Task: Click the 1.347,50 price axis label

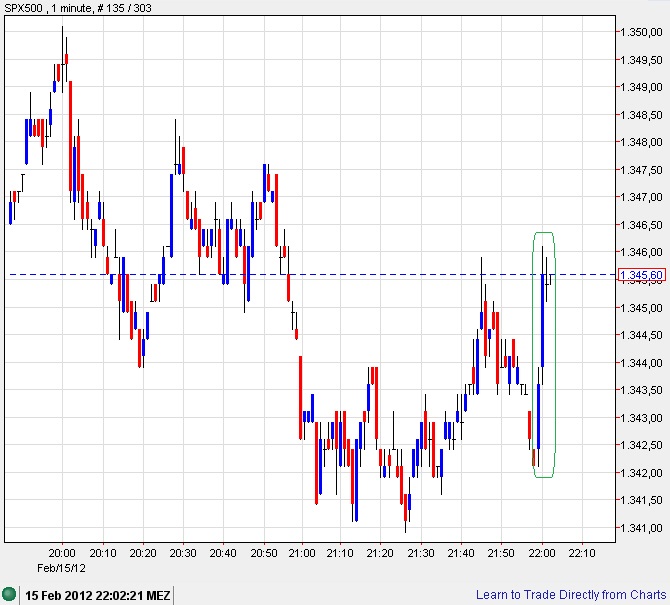Action: pos(641,170)
